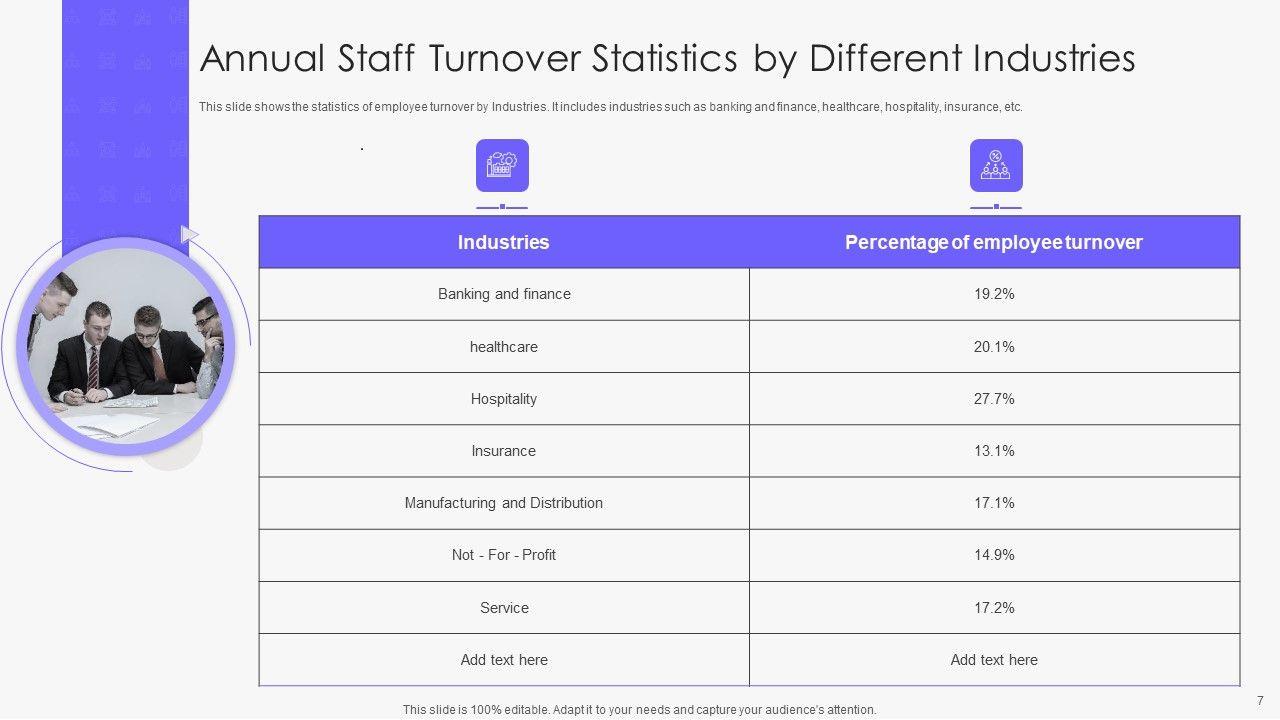Click 'Add text here' under Industries column

click(x=504, y=660)
